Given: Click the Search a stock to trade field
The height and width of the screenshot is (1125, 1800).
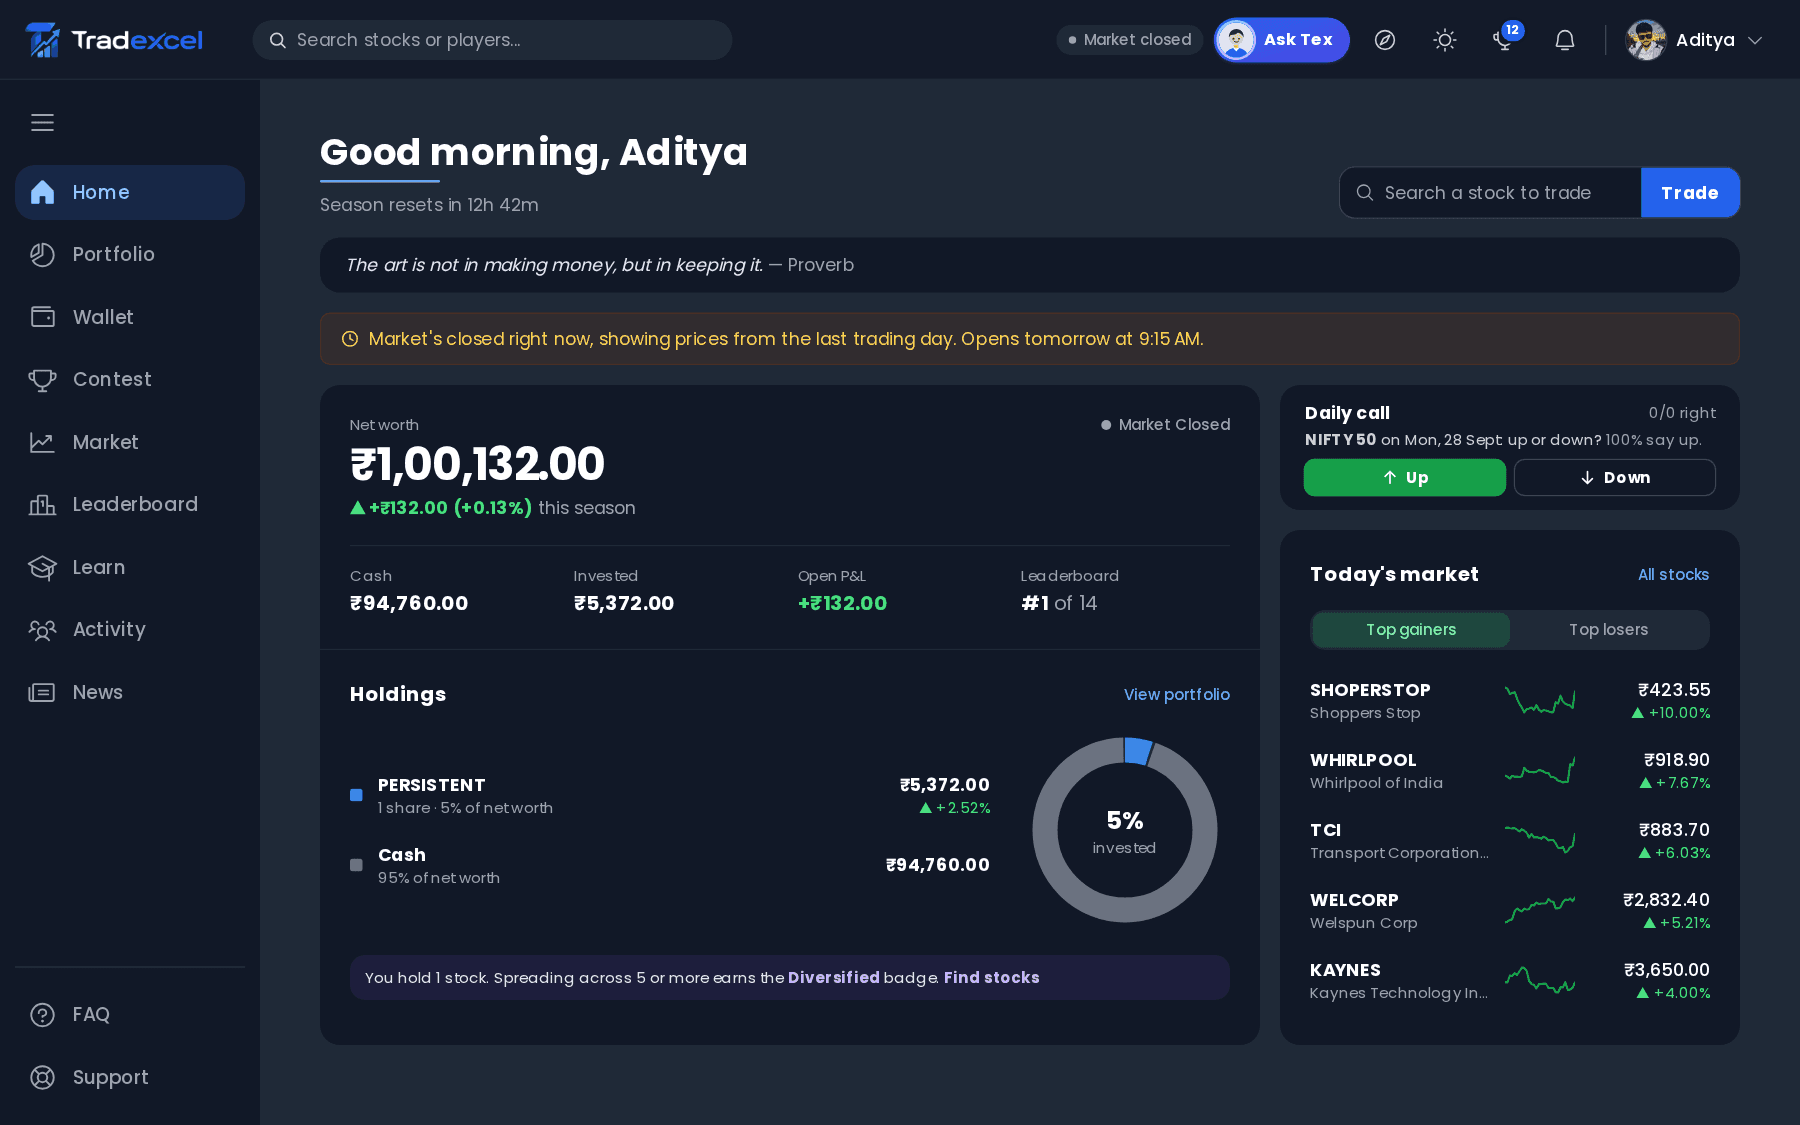Looking at the screenshot, I should click(1490, 192).
